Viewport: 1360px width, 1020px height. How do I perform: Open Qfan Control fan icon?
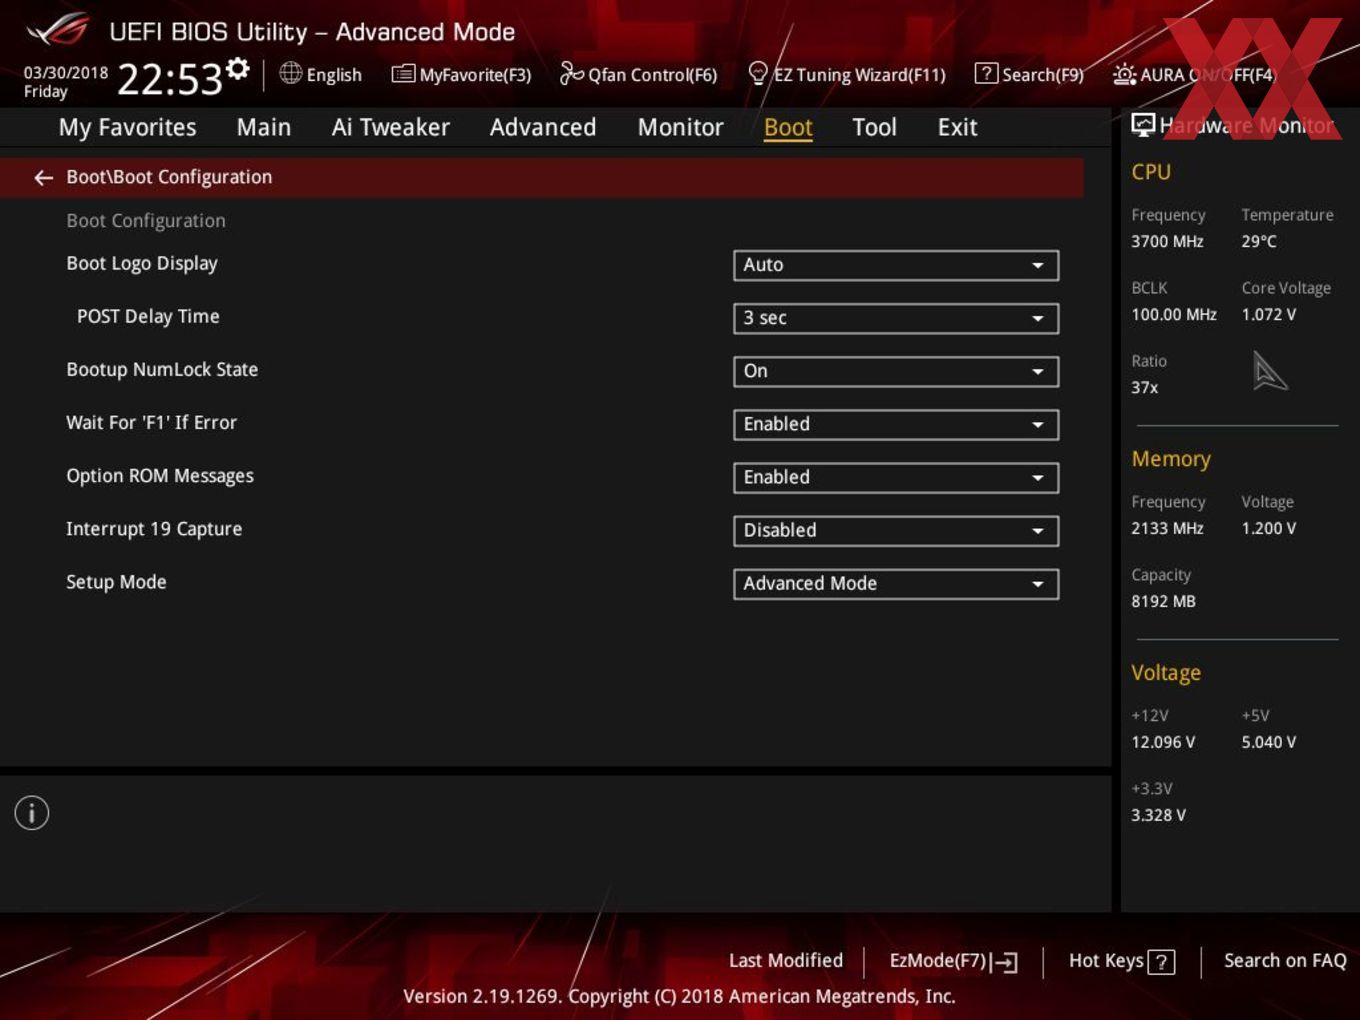coord(571,73)
